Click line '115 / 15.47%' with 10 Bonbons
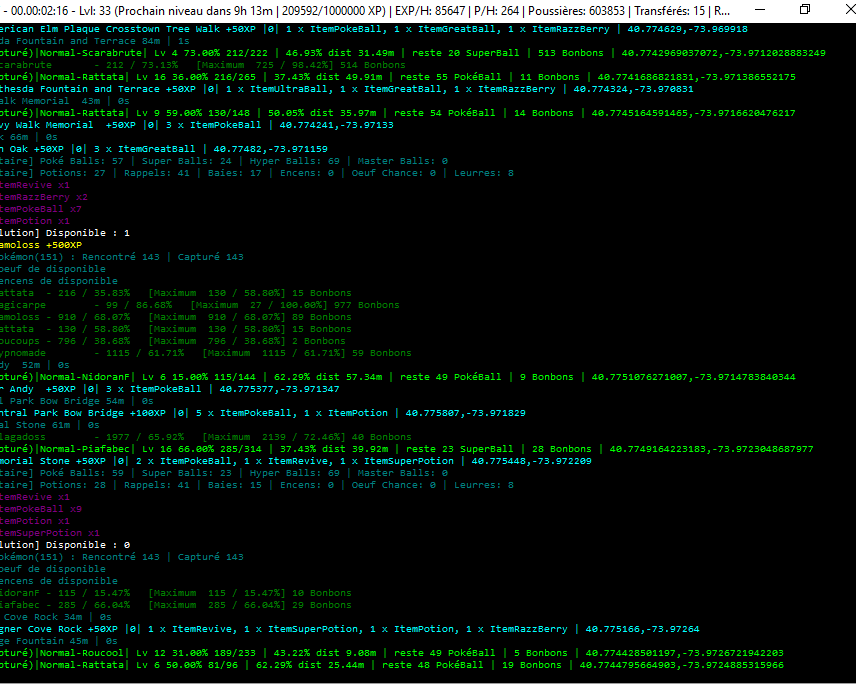This screenshot has width=856, height=684. [176, 593]
